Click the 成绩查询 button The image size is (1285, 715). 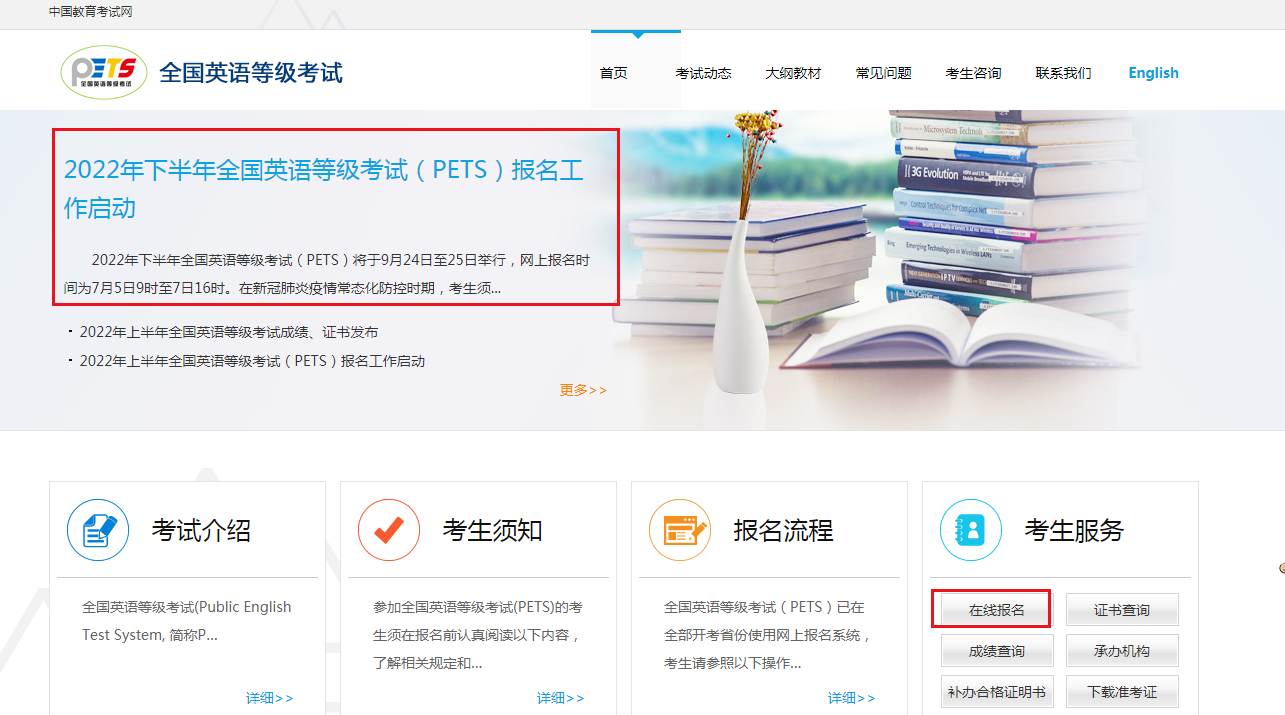click(x=996, y=651)
